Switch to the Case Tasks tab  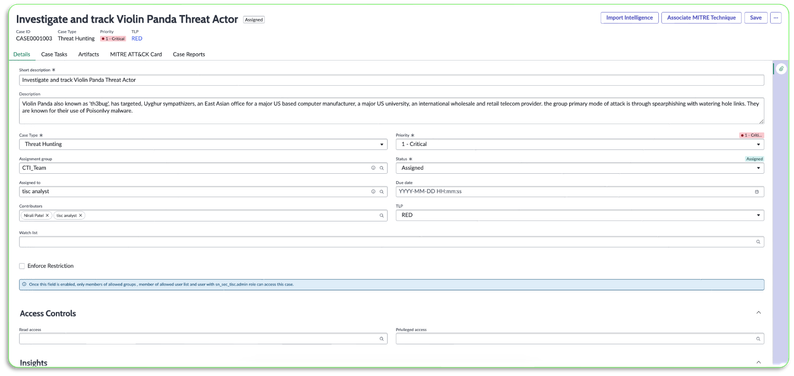[x=54, y=54]
